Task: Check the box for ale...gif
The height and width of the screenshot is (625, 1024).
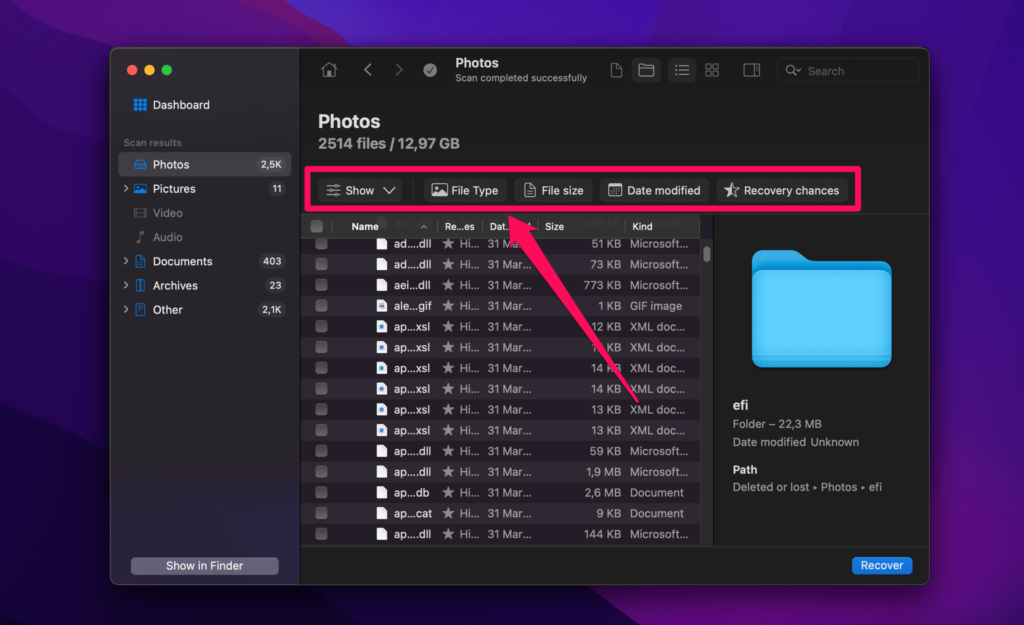Action: click(321, 306)
